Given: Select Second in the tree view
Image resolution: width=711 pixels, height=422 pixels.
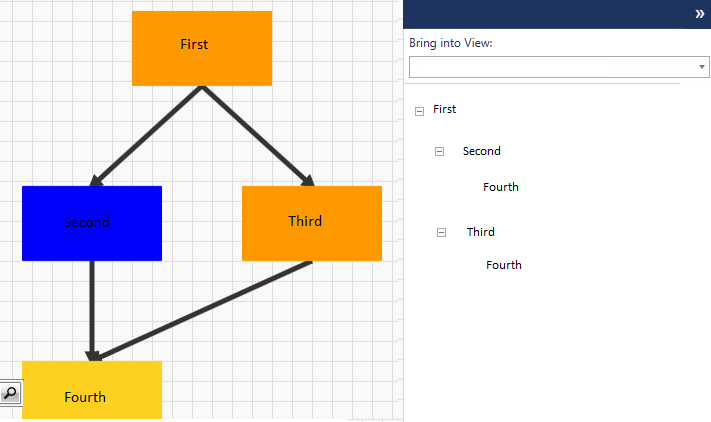Looking at the screenshot, I should (x=482, y=151).
